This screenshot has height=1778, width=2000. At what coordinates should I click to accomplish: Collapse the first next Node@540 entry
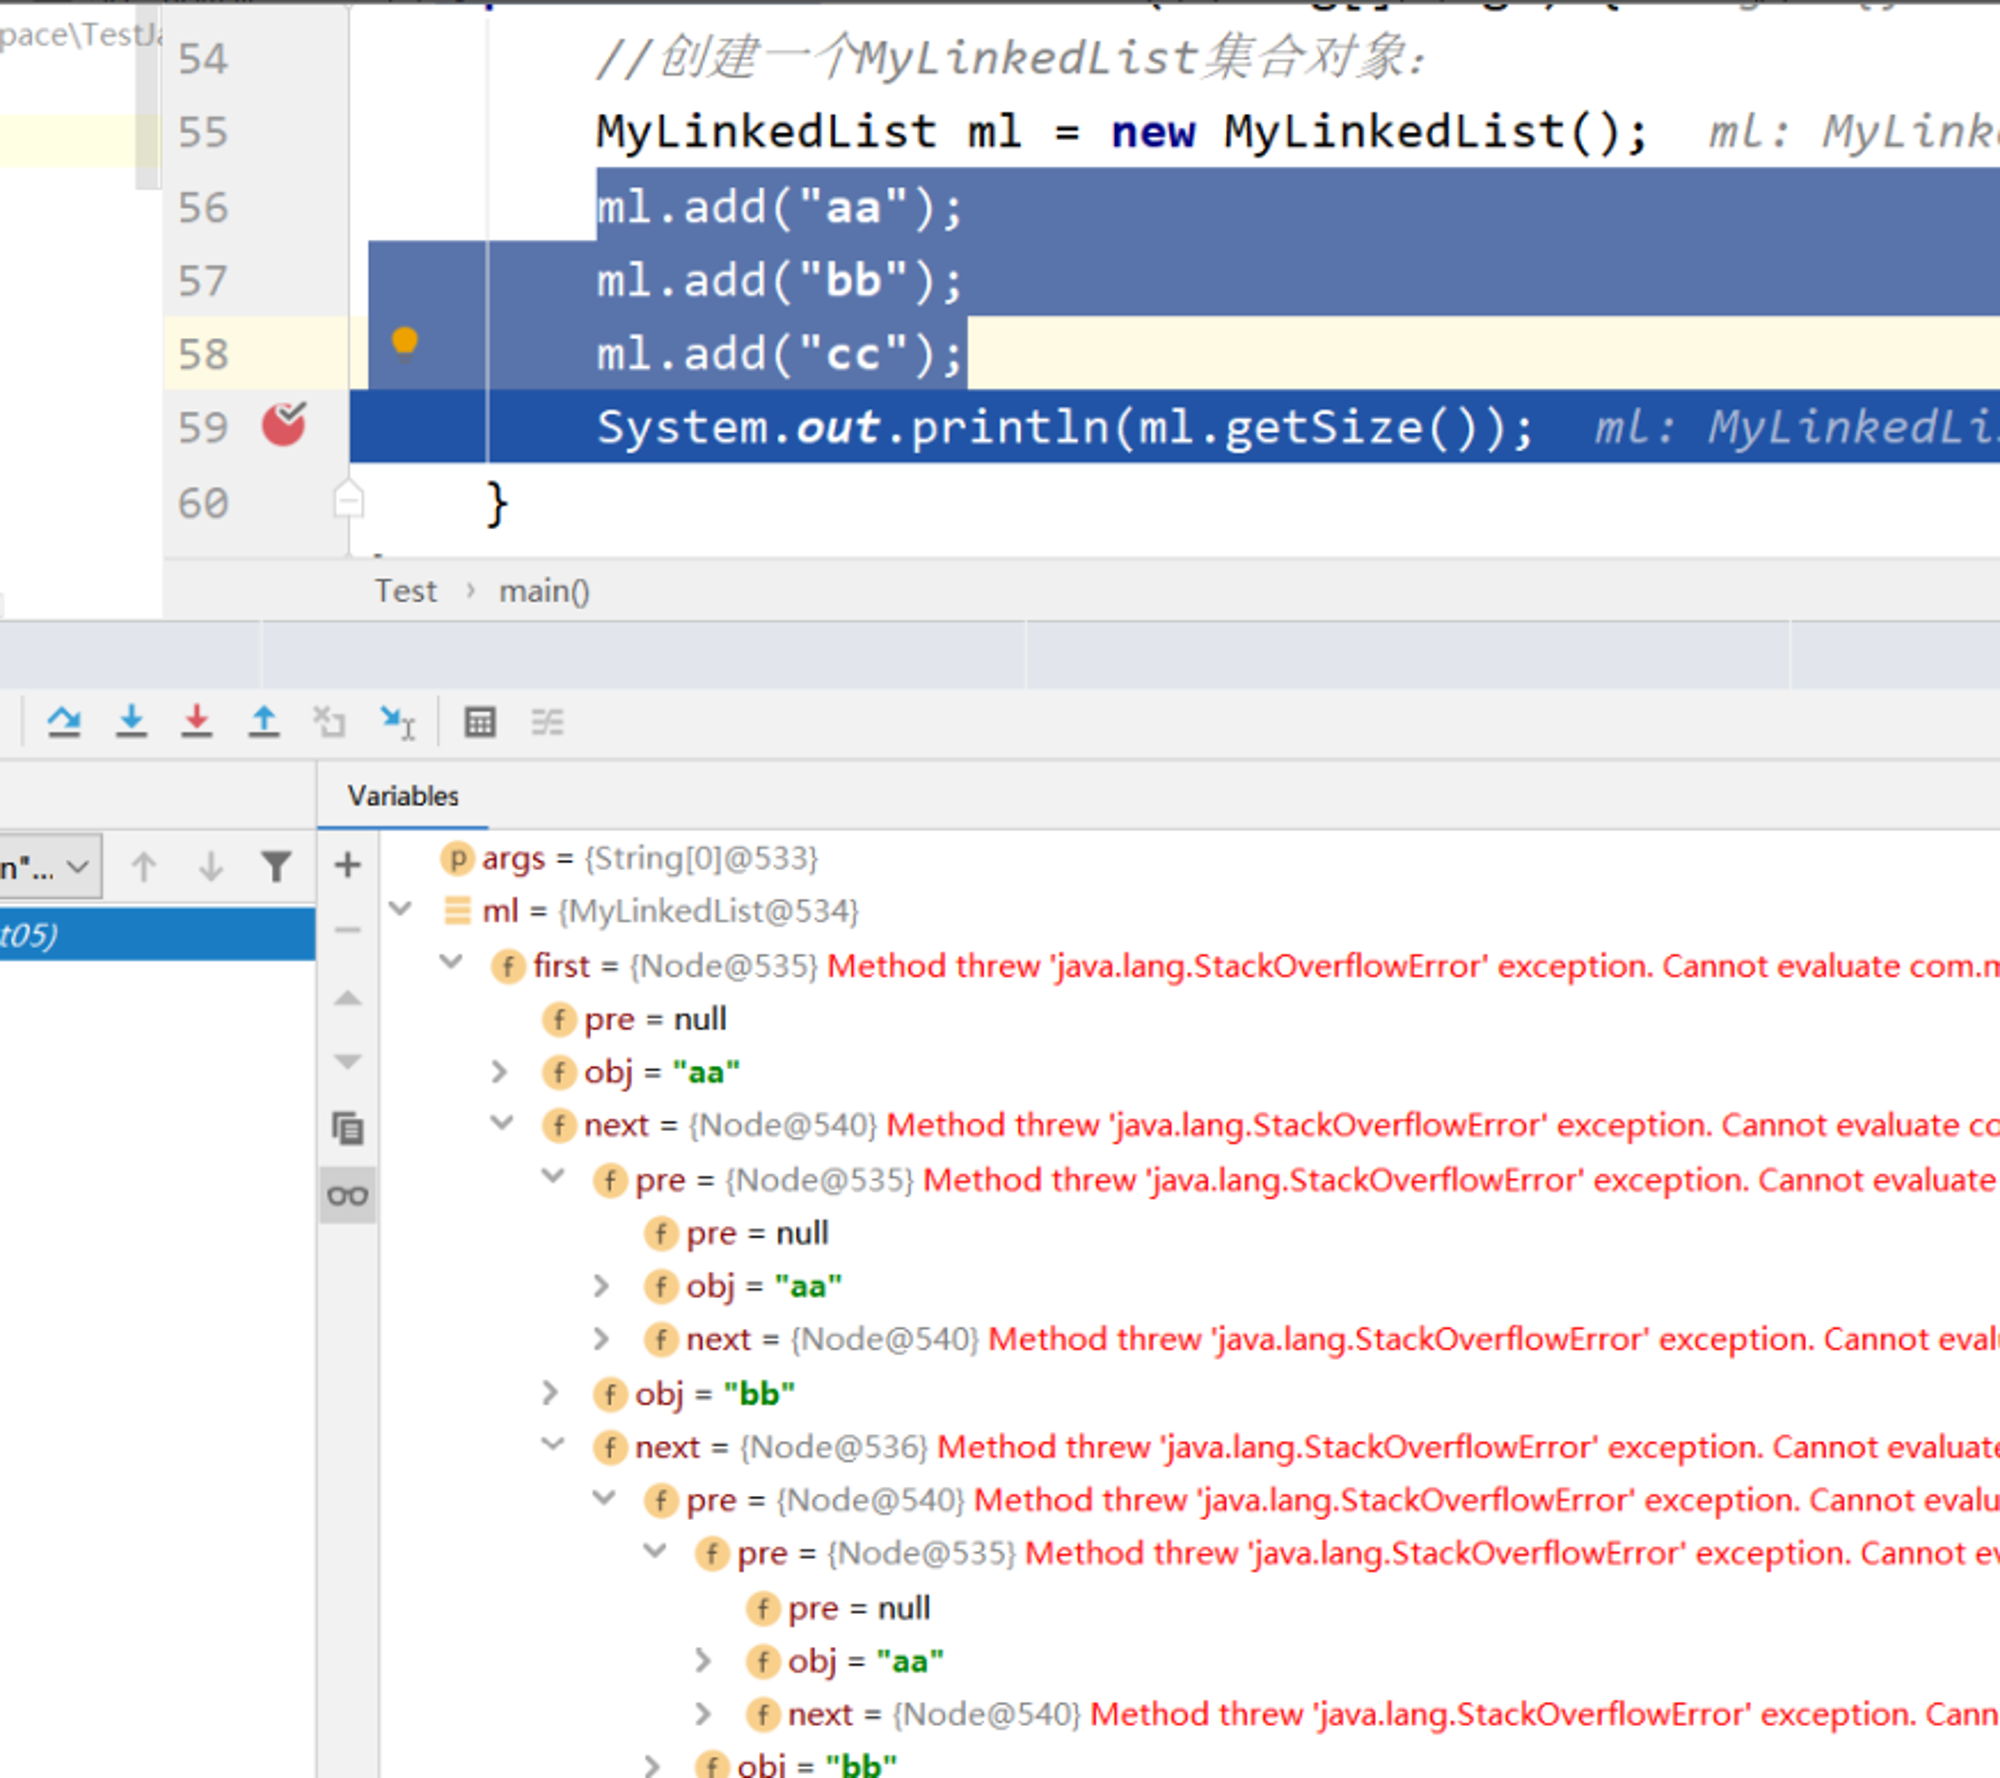point(501,1123)
